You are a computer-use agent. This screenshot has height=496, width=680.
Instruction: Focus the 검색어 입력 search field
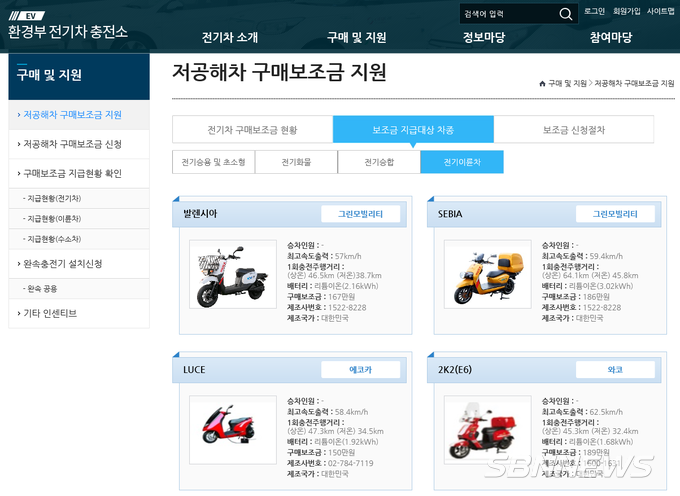coord(509,14)
